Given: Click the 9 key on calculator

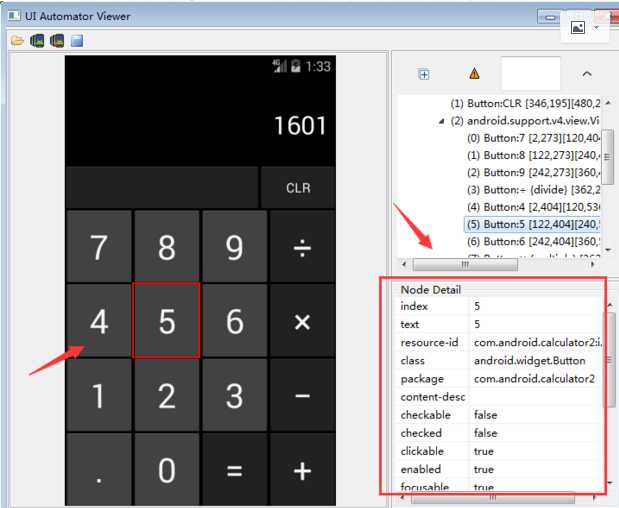Looking at the screenshot, I should pos(234,247).
